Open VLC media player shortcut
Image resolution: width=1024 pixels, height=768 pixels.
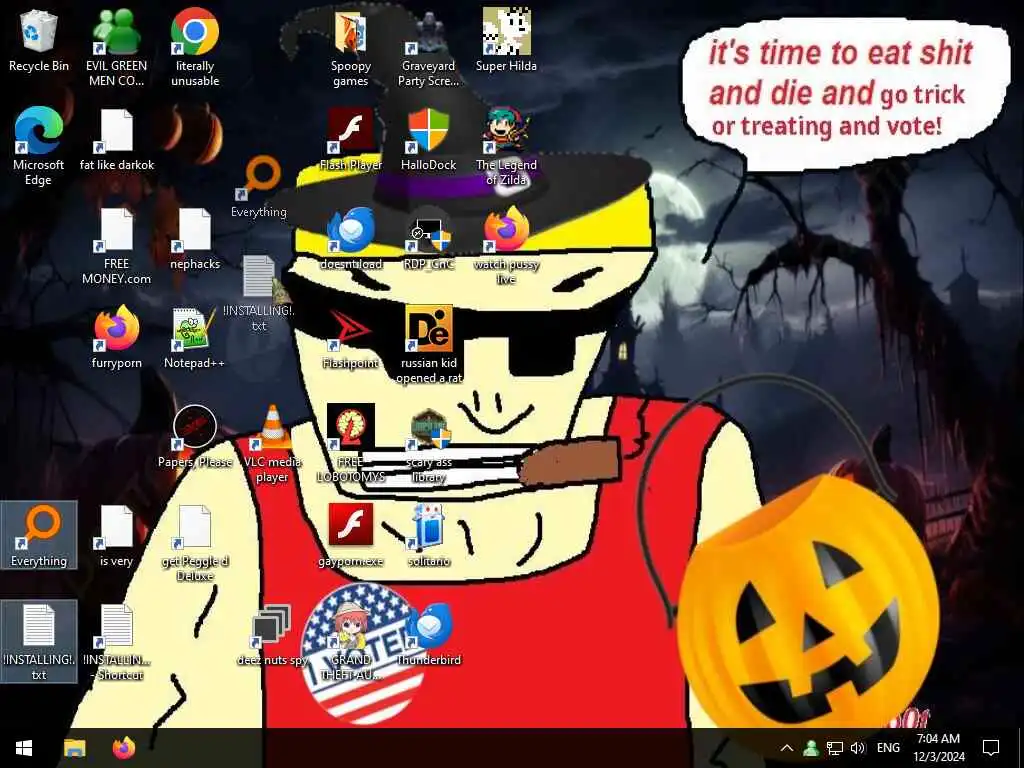click(272, 444)
